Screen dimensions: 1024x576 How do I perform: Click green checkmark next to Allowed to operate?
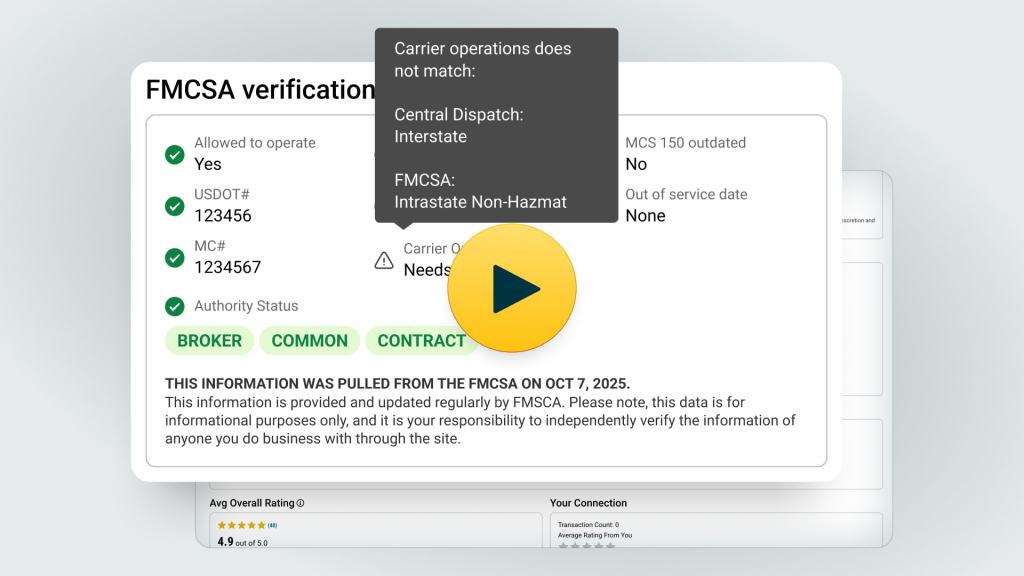175,154
